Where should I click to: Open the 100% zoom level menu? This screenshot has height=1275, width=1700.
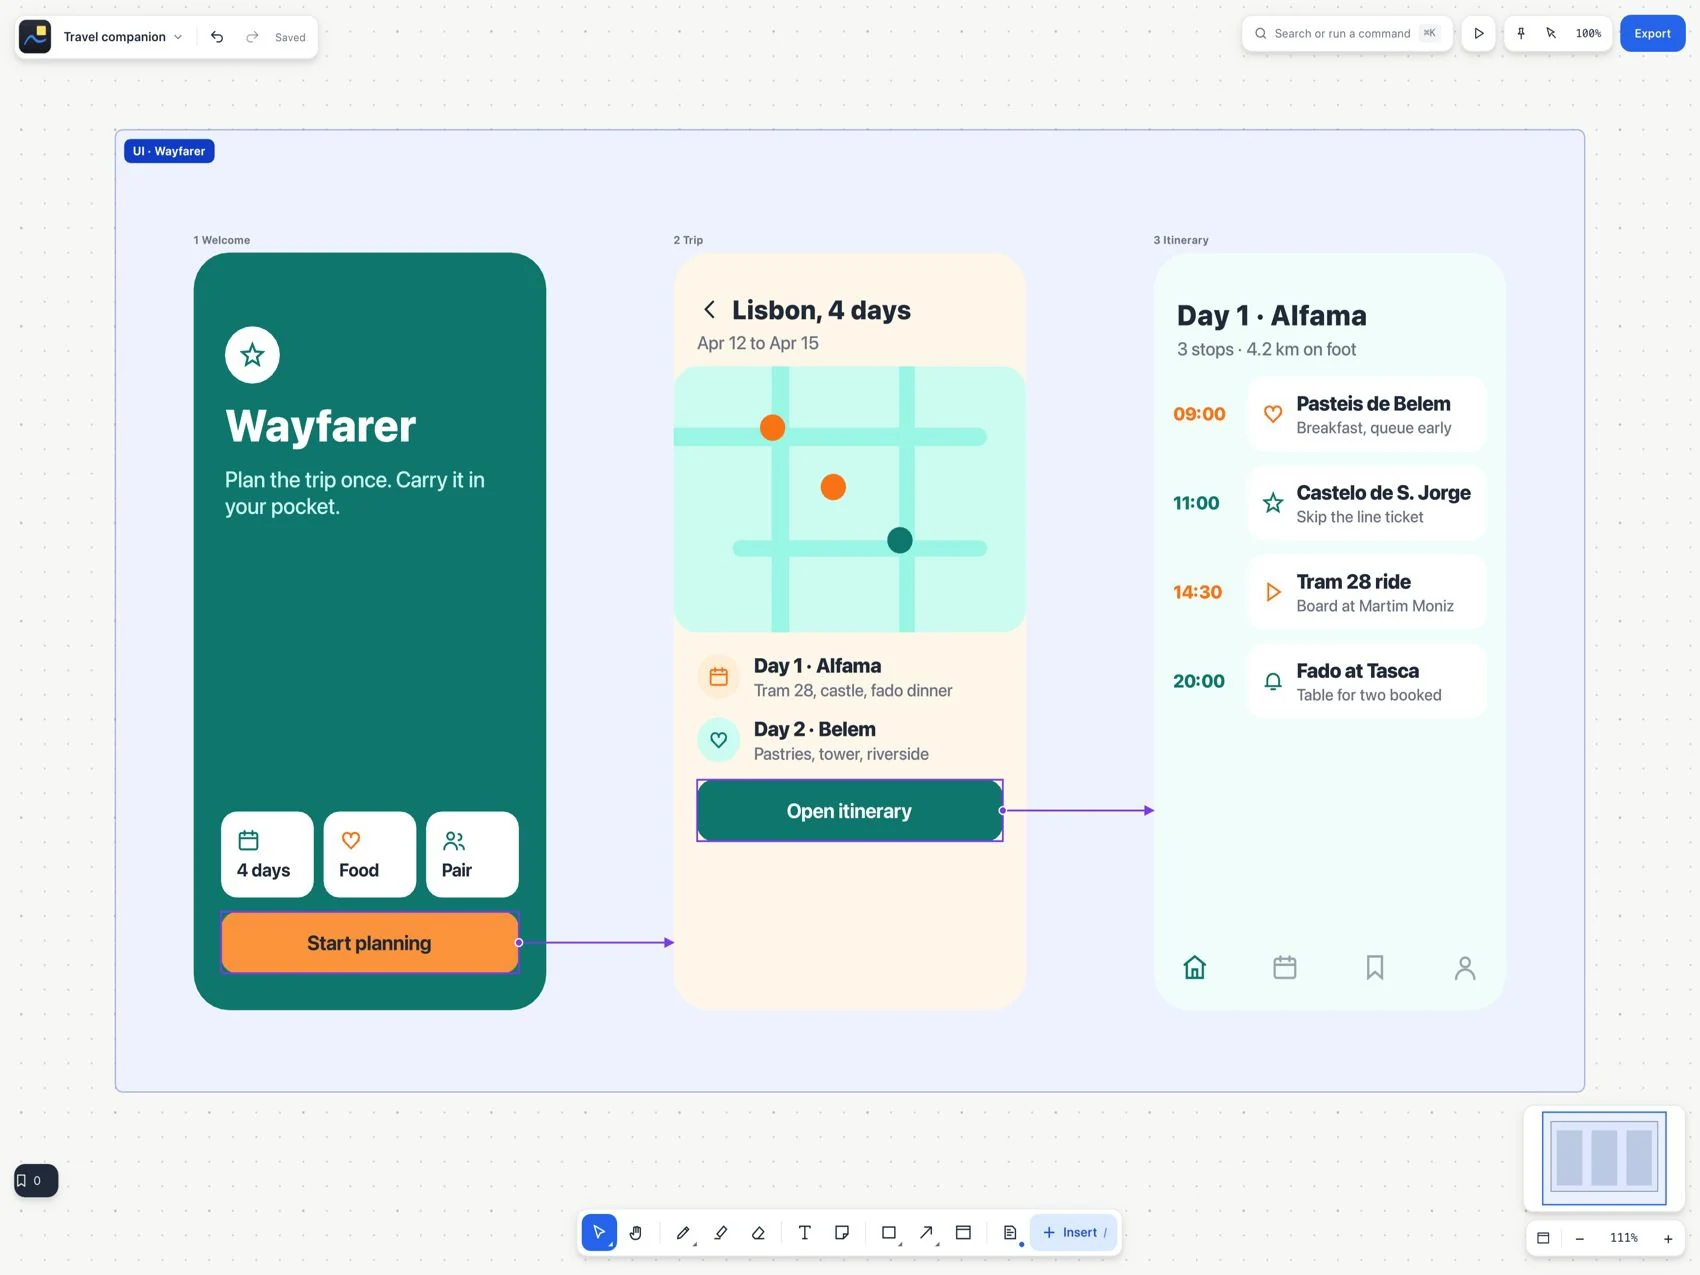point(1588,34)
